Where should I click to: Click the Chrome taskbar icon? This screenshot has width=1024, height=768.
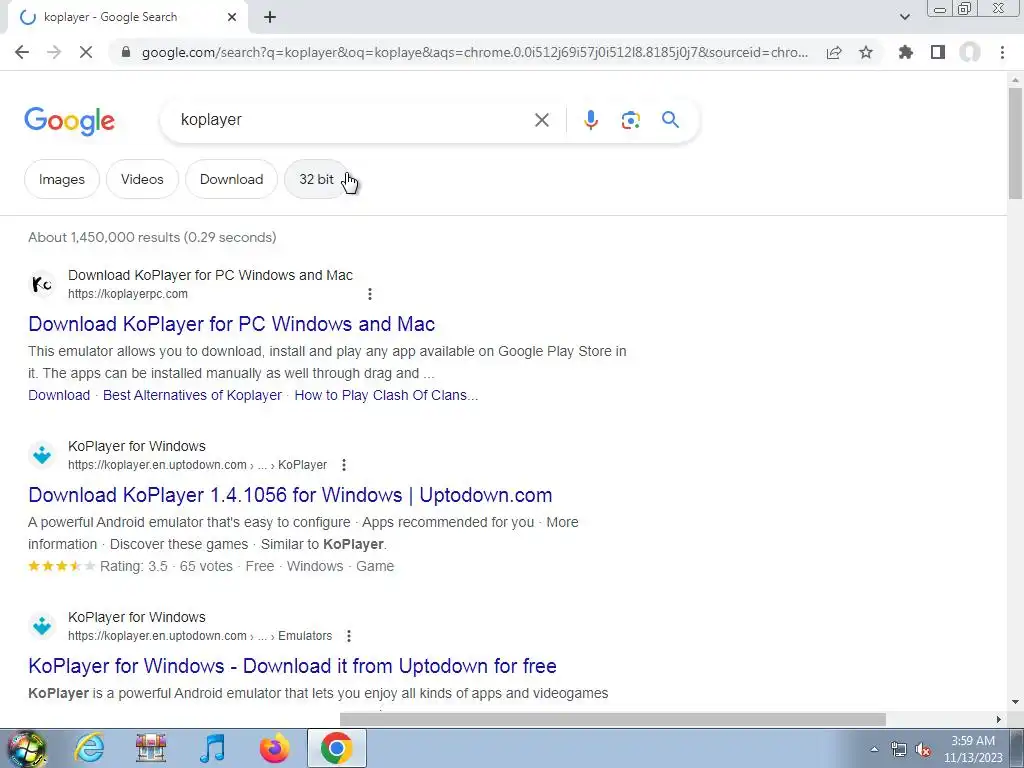pos(337,748)
